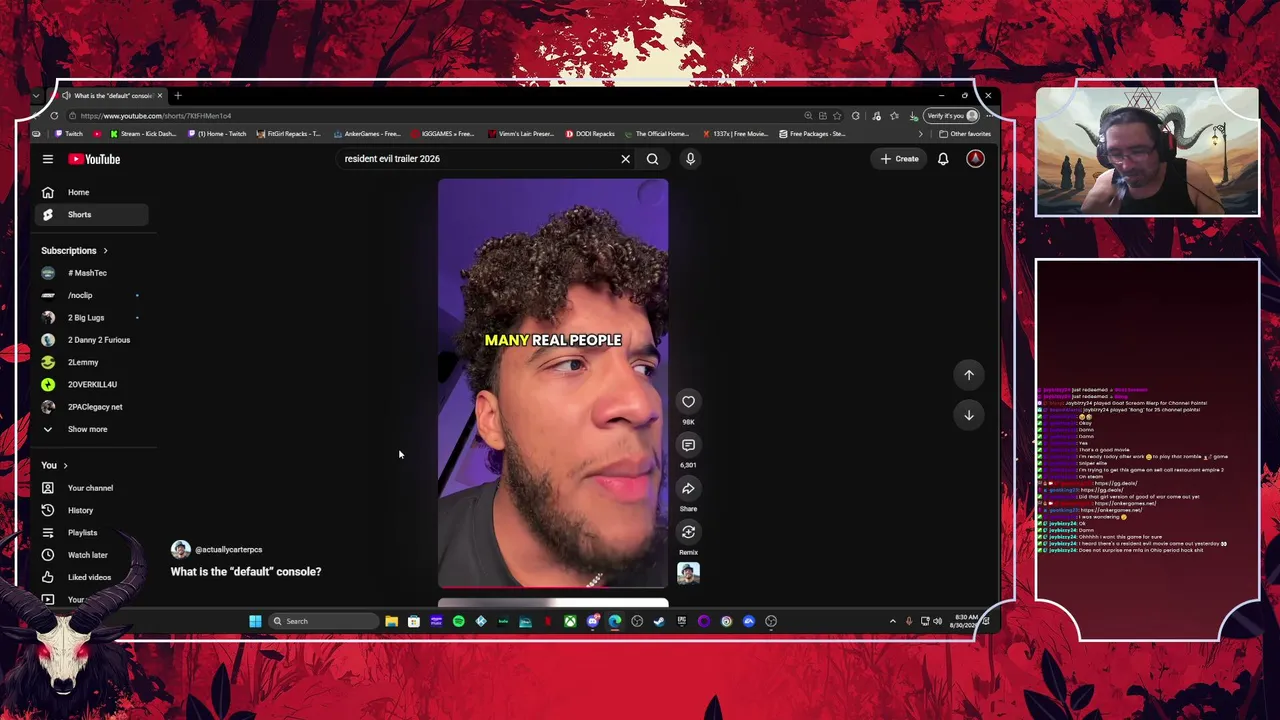Open YouTube notifications bell

coord(943,159)
